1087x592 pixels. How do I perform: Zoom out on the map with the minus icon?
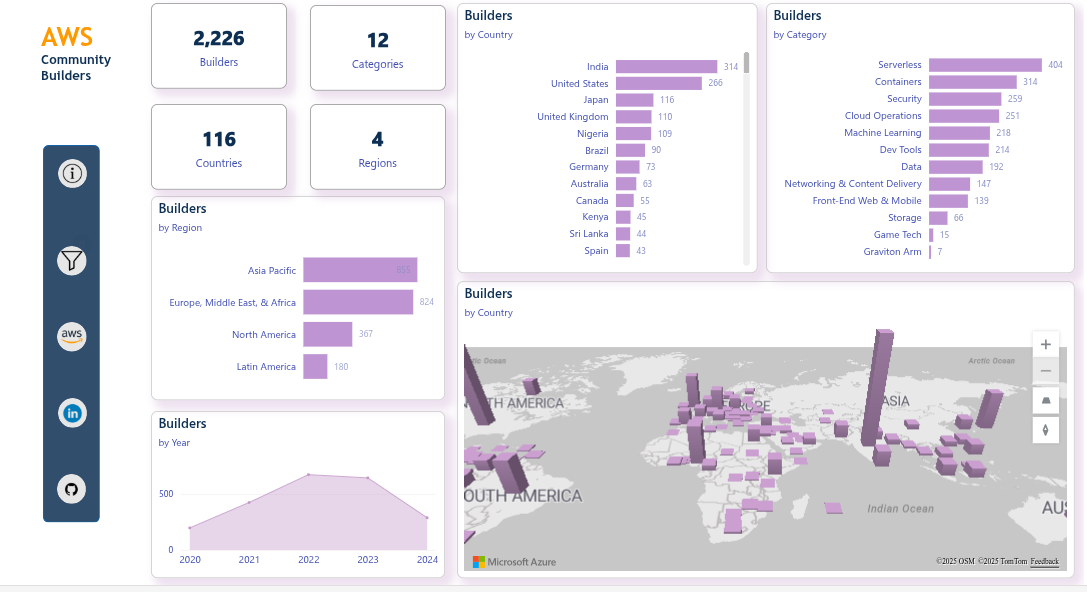1045,370
